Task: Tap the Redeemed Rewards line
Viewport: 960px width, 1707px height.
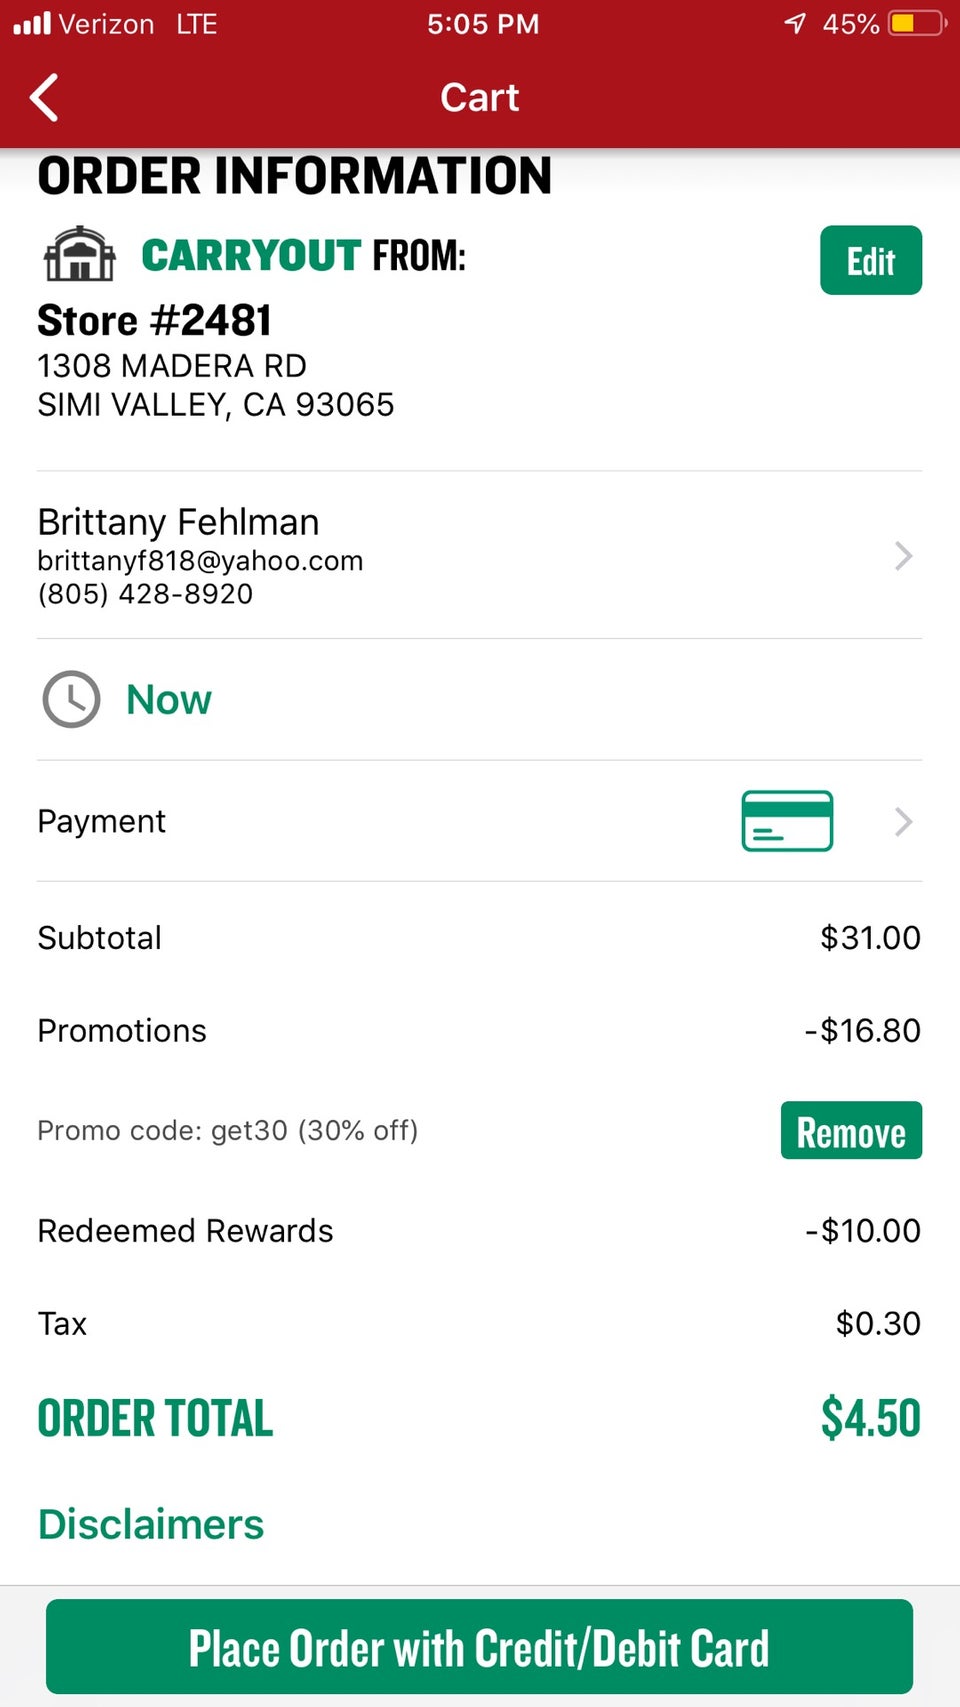Action: pos(185,1231)
